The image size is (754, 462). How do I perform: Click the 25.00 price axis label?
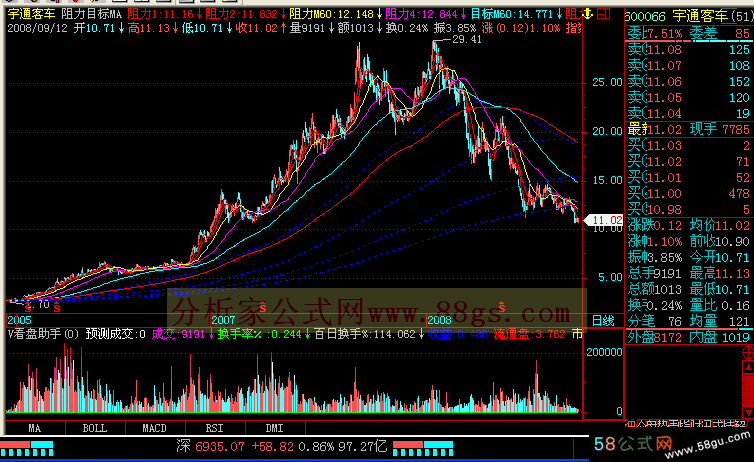(607, 82)
